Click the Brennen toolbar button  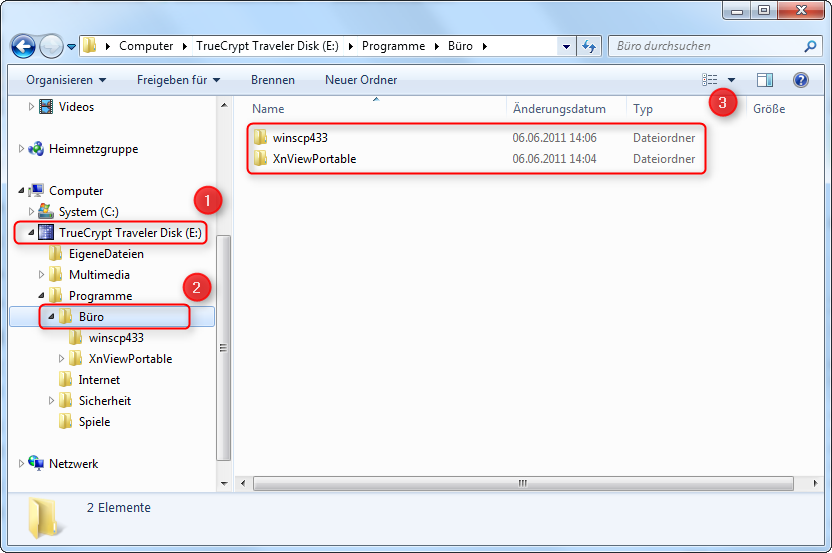pyautogui.click(x=273, y=80)
